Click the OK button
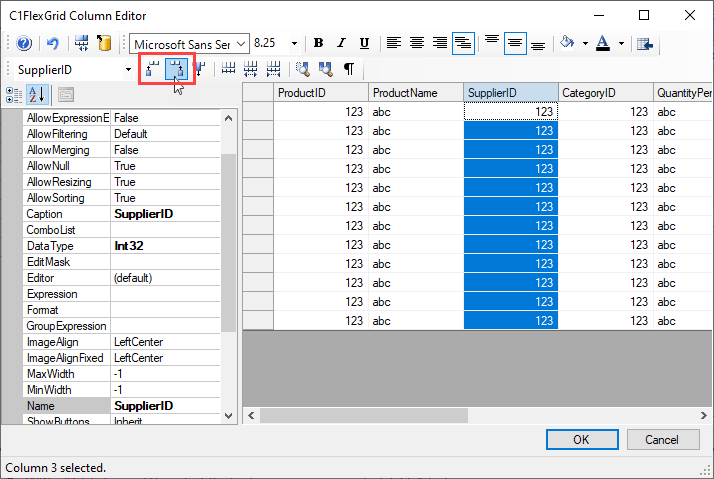This screenshot has height=479, width=714. click(x=581, y=439)
